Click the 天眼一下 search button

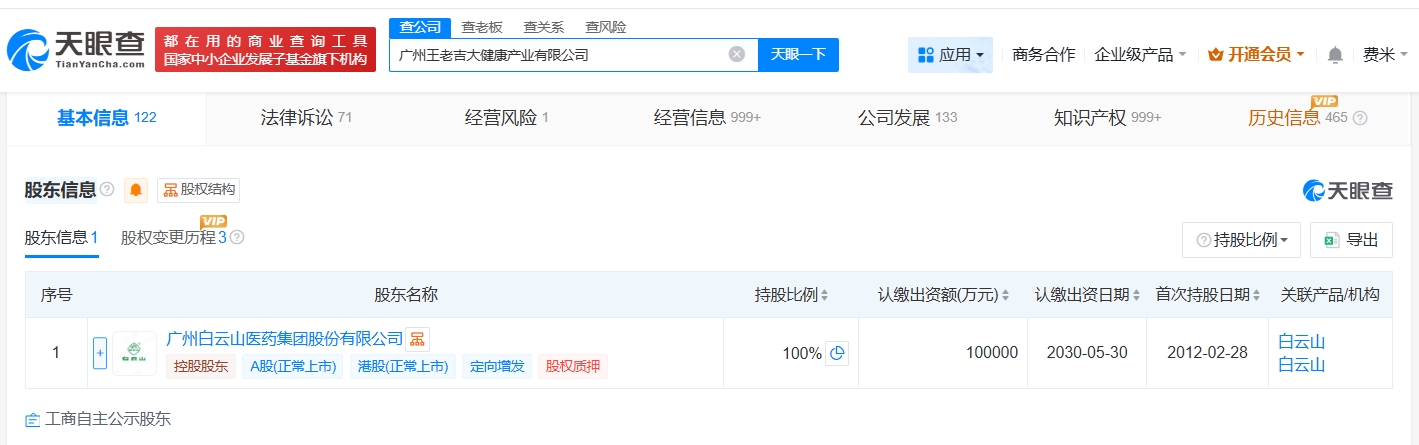pyautogui.click(x=798, y=55)
